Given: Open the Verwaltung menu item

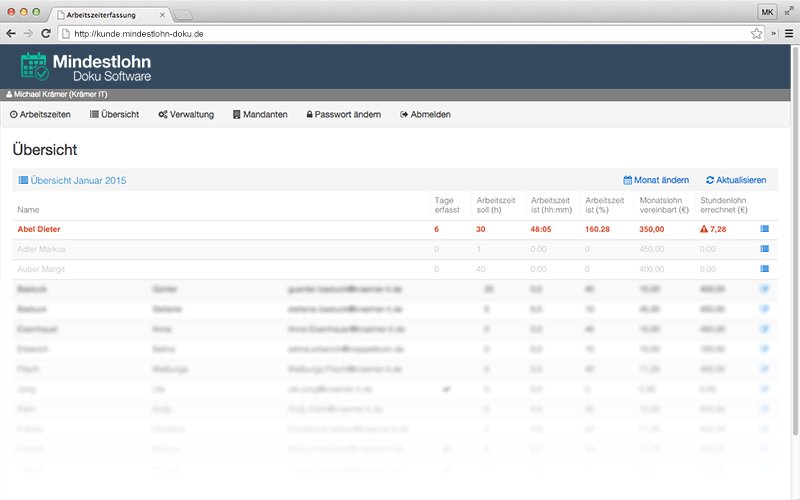Looking at the screenshot, I should pos(186,114).
